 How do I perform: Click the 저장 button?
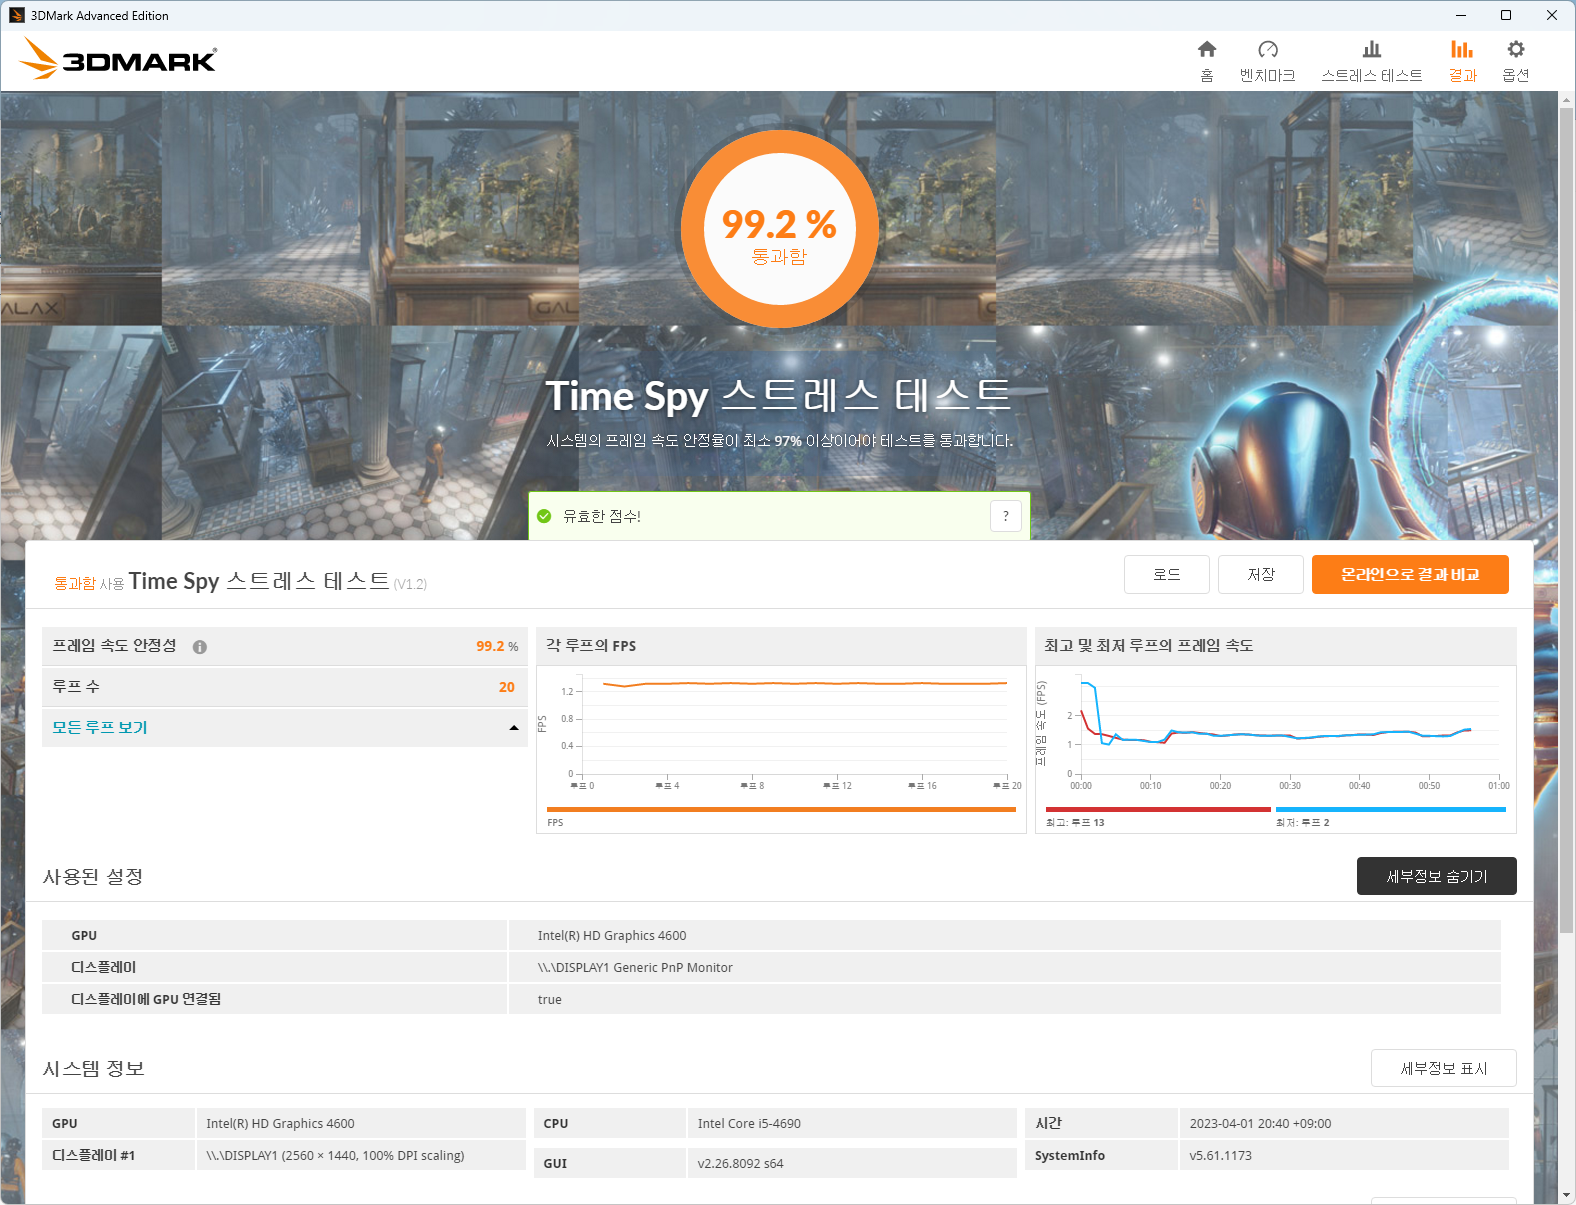(1261, 574)
